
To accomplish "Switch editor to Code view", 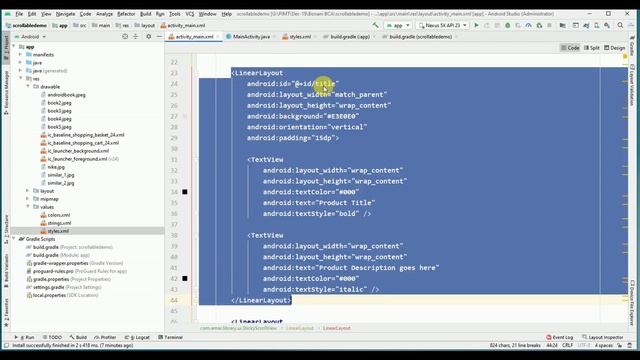I will coord(570,48).
